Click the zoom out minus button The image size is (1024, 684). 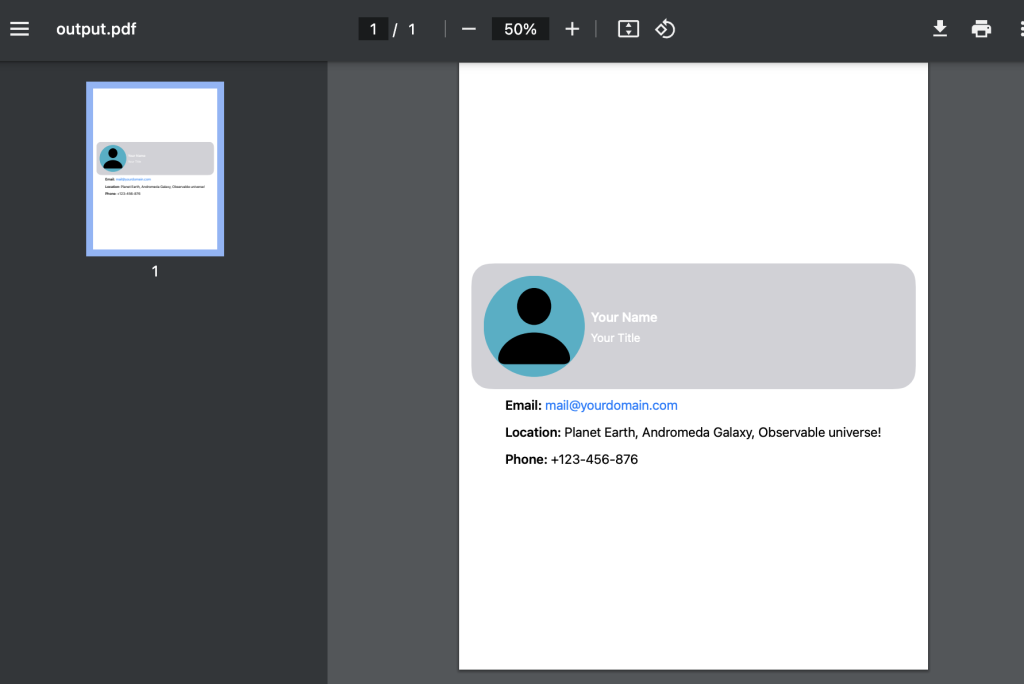pyautogui.click(x=468, y=29)
